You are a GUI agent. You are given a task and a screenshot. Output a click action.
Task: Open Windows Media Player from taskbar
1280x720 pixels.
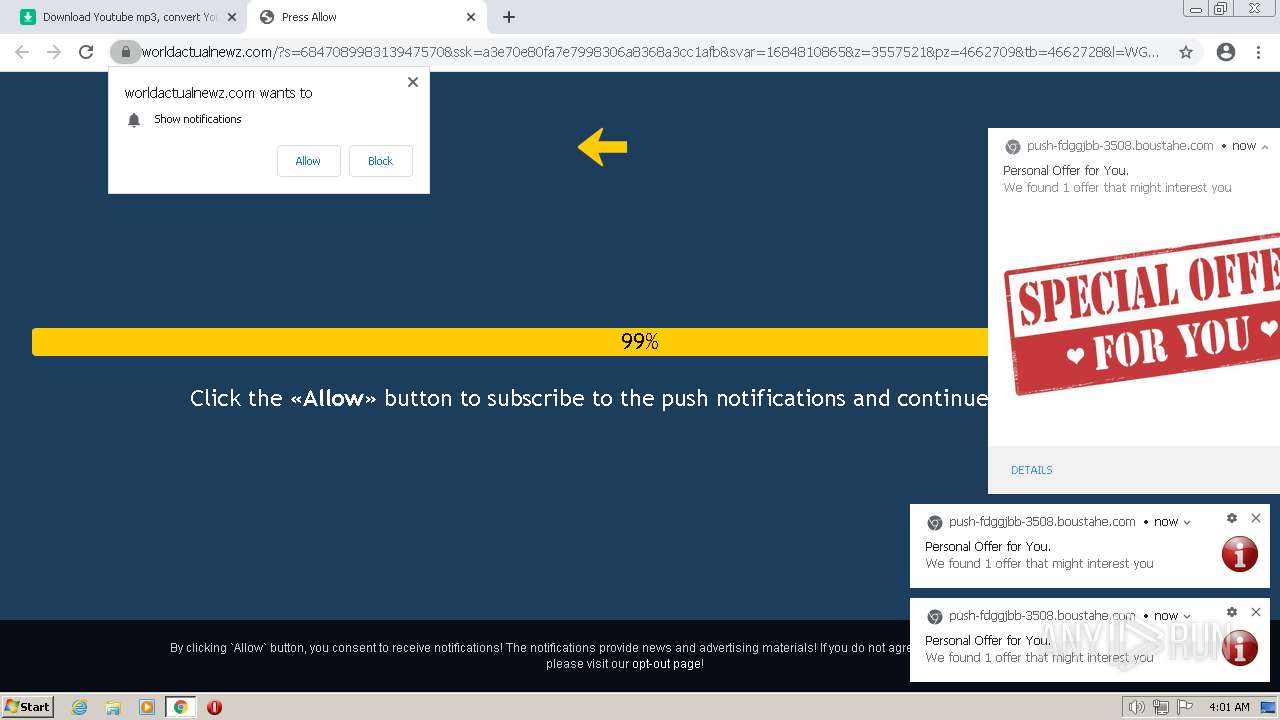(x=147, y=707)
